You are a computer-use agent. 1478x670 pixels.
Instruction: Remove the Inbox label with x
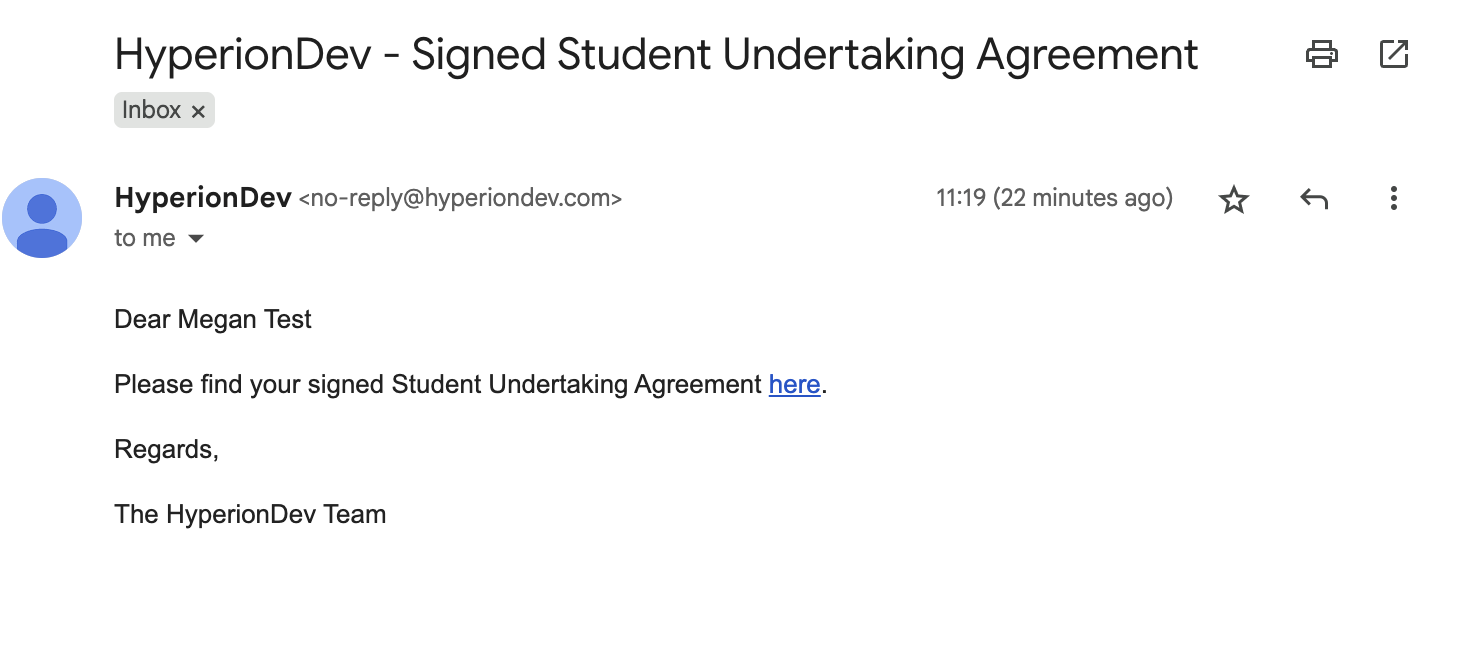tap(198, 111)
